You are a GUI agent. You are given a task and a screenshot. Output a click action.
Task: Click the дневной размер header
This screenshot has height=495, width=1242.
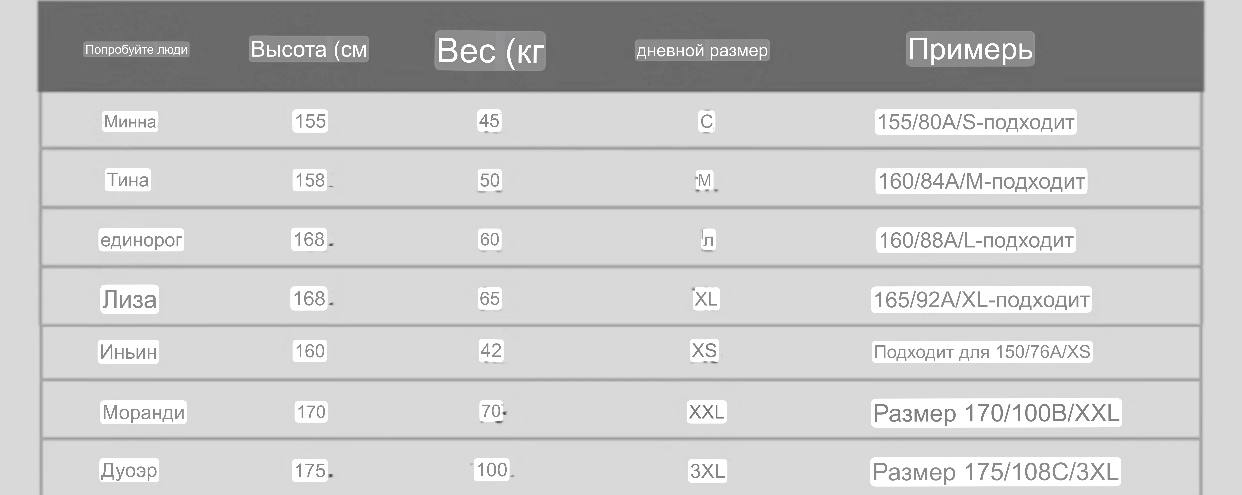tap(702, 51)
